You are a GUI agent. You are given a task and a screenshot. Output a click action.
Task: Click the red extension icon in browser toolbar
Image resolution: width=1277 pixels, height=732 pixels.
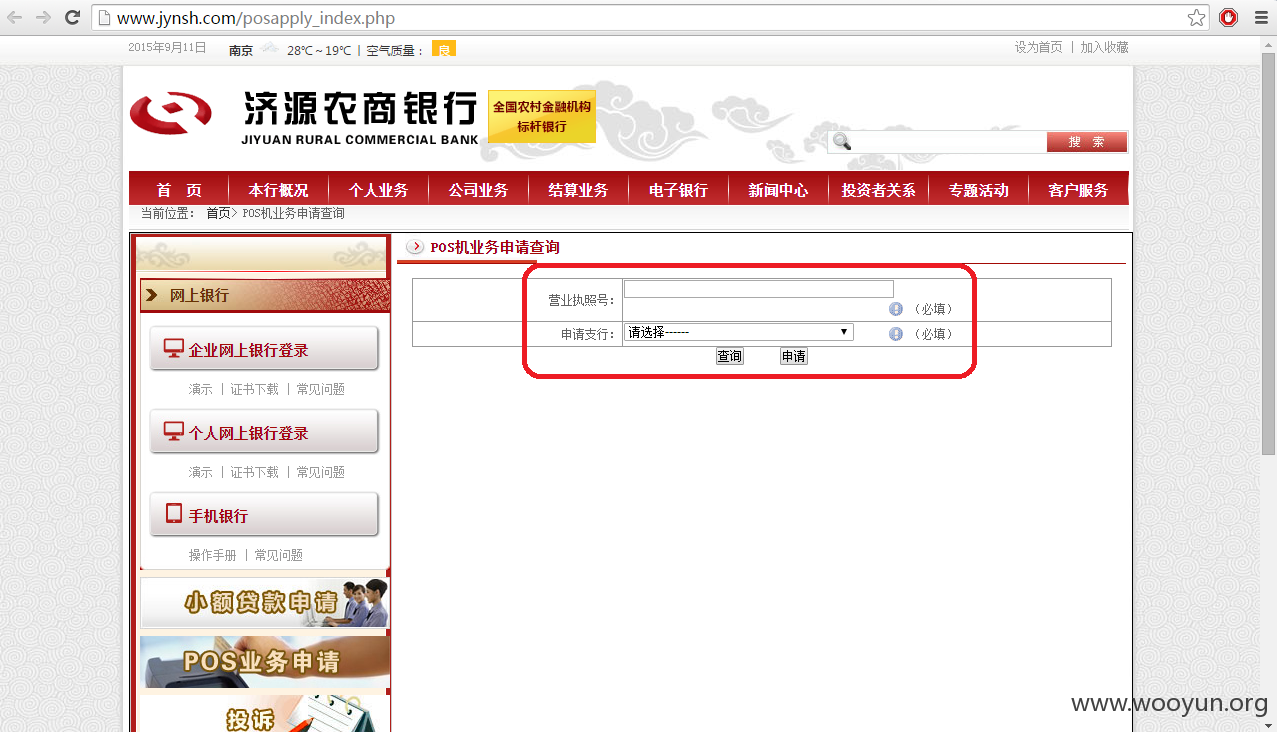click(1229, 17)
